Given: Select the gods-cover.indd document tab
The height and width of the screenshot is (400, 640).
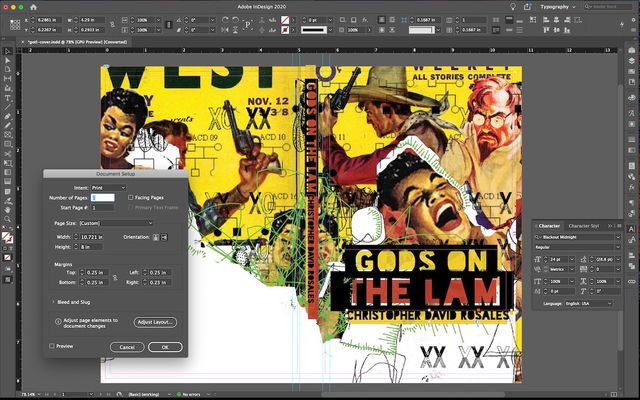Looking at the screenshot, I should pos(77,42).
